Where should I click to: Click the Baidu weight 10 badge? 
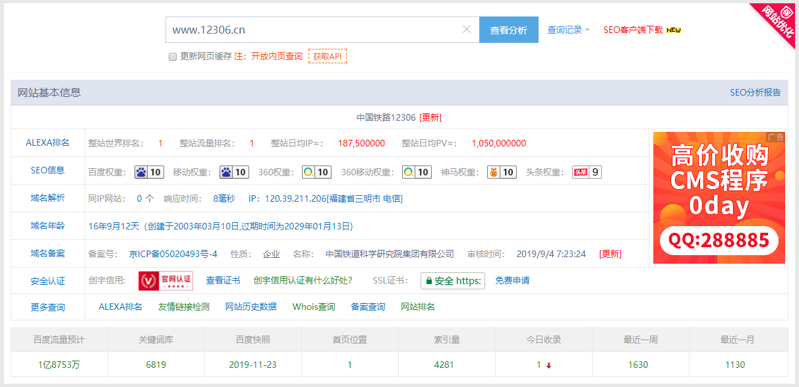149,172
